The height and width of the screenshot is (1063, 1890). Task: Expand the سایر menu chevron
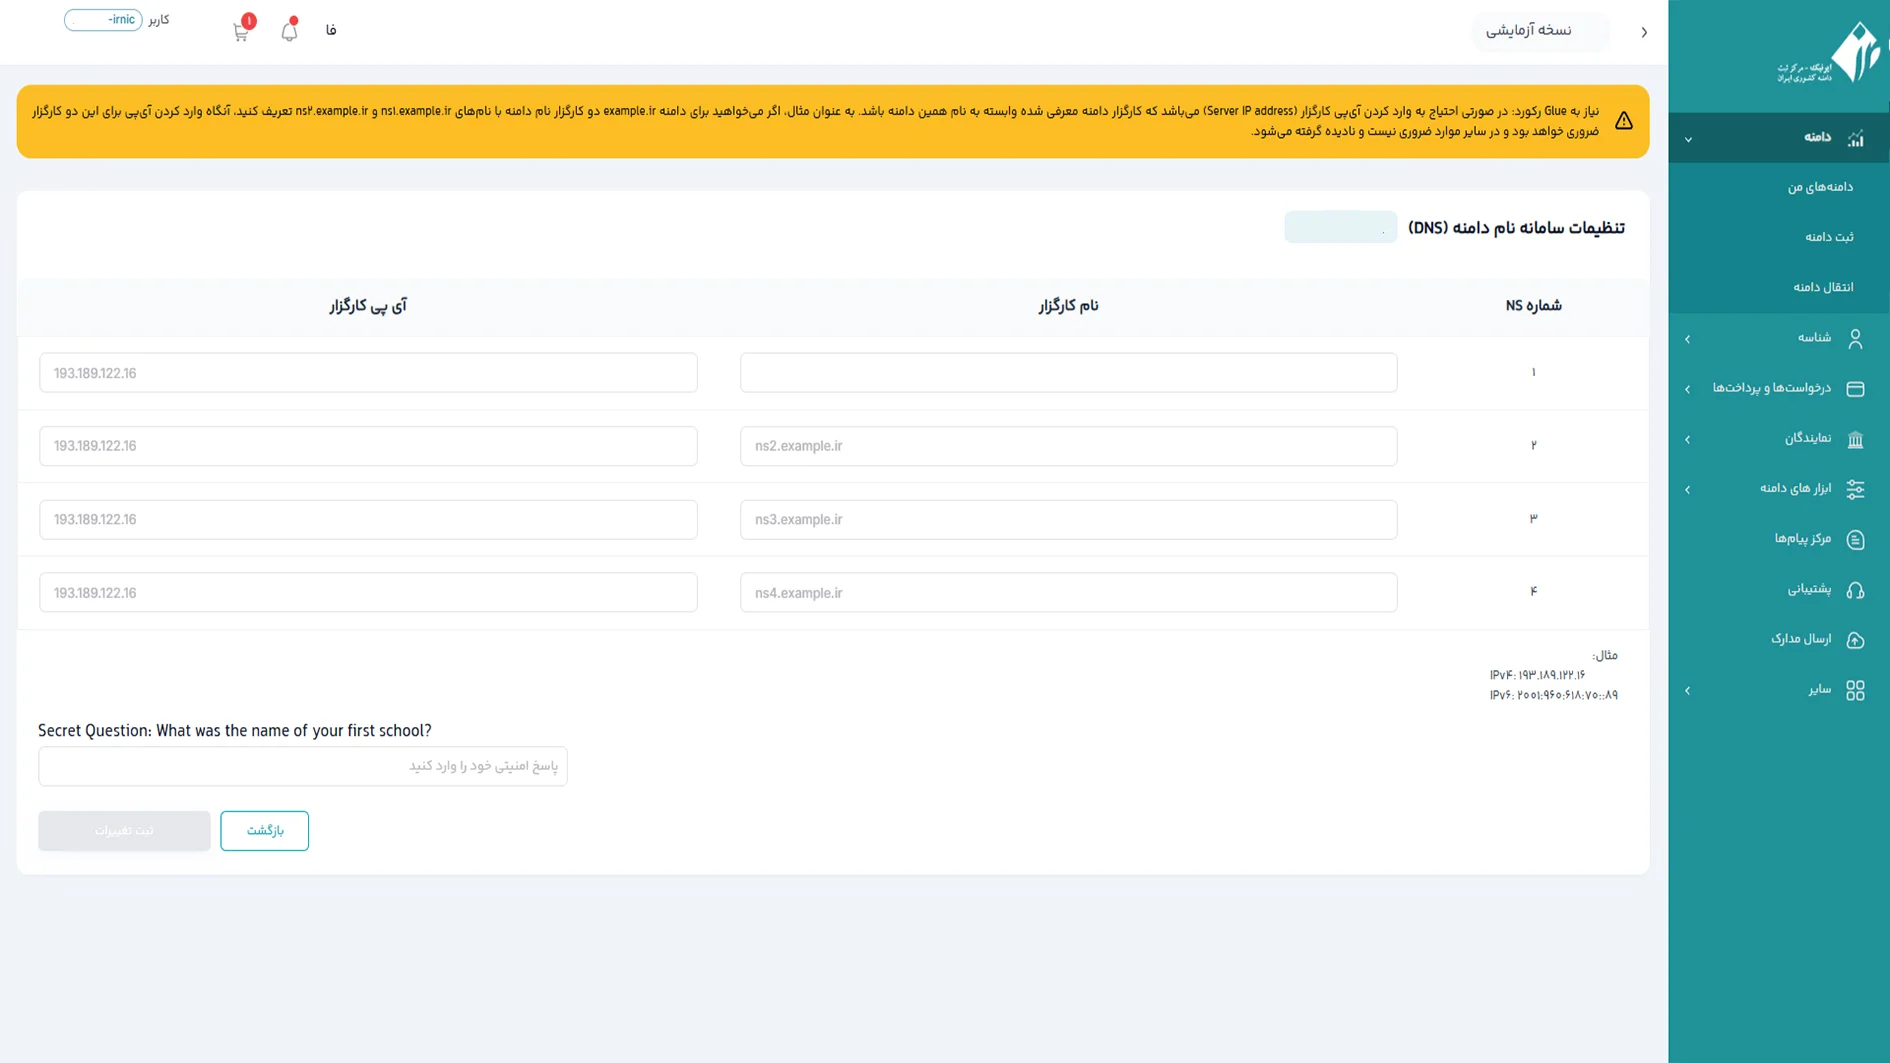[x=1688, y=691]
